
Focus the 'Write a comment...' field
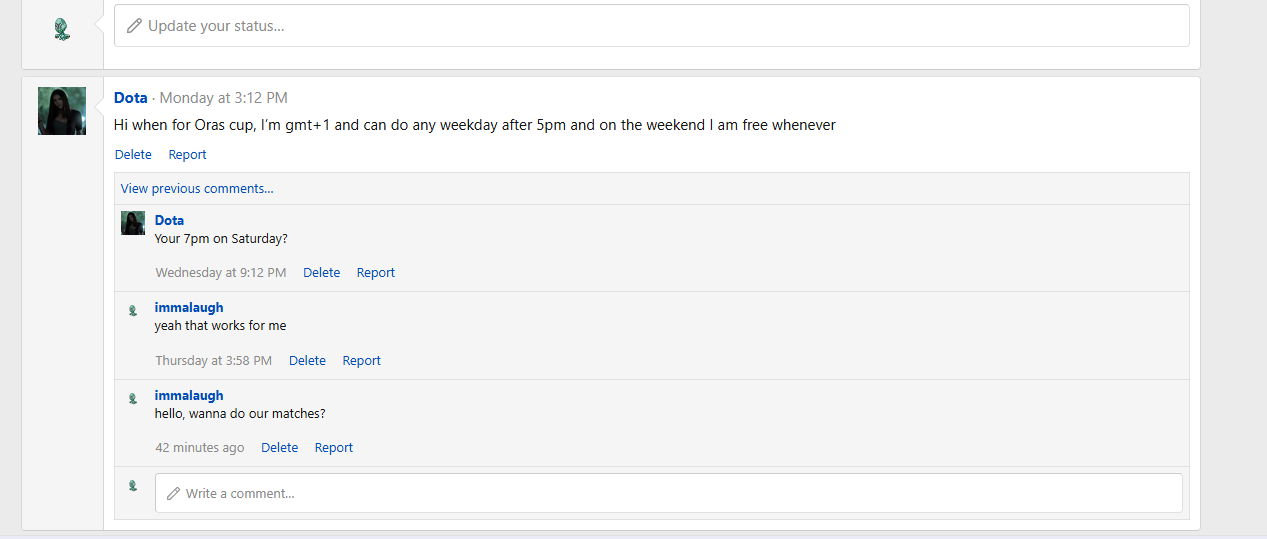tap(668, 493)
